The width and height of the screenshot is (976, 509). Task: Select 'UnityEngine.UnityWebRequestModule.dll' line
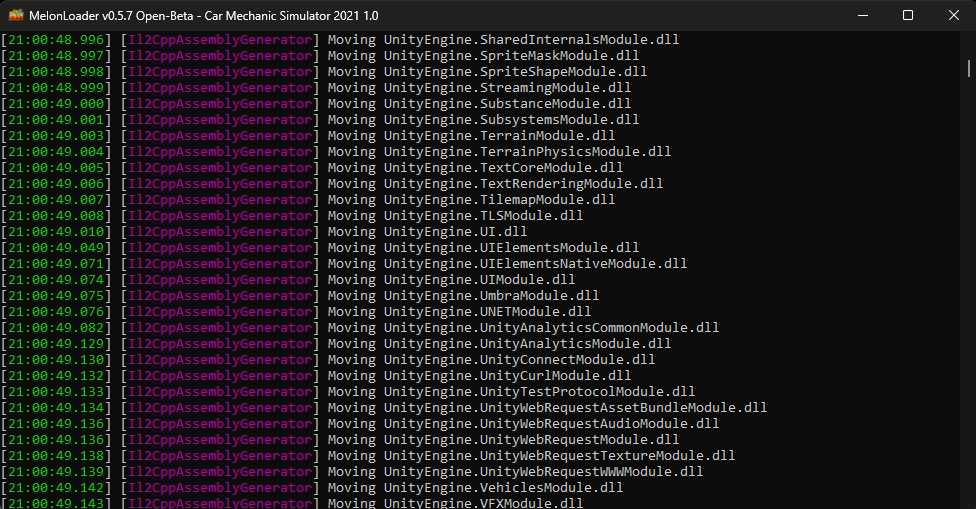click(531, 440)
